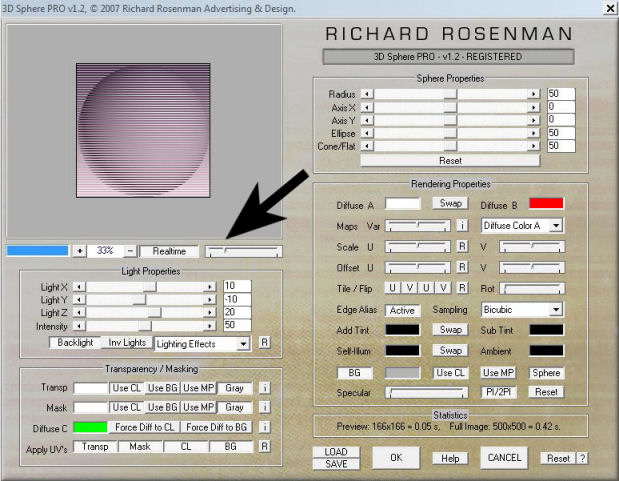Toggle the PI/2PI button
The width and height of the screenshot is (619, 481).
(x=499, y=392)
